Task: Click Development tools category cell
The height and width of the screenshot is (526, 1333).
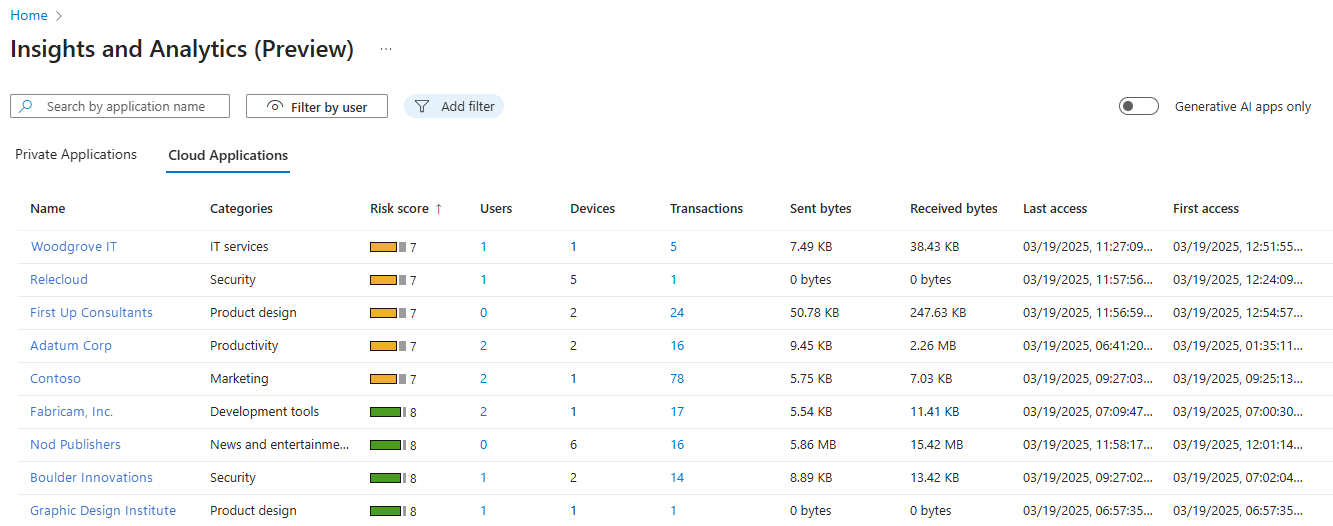Action: 265,412
